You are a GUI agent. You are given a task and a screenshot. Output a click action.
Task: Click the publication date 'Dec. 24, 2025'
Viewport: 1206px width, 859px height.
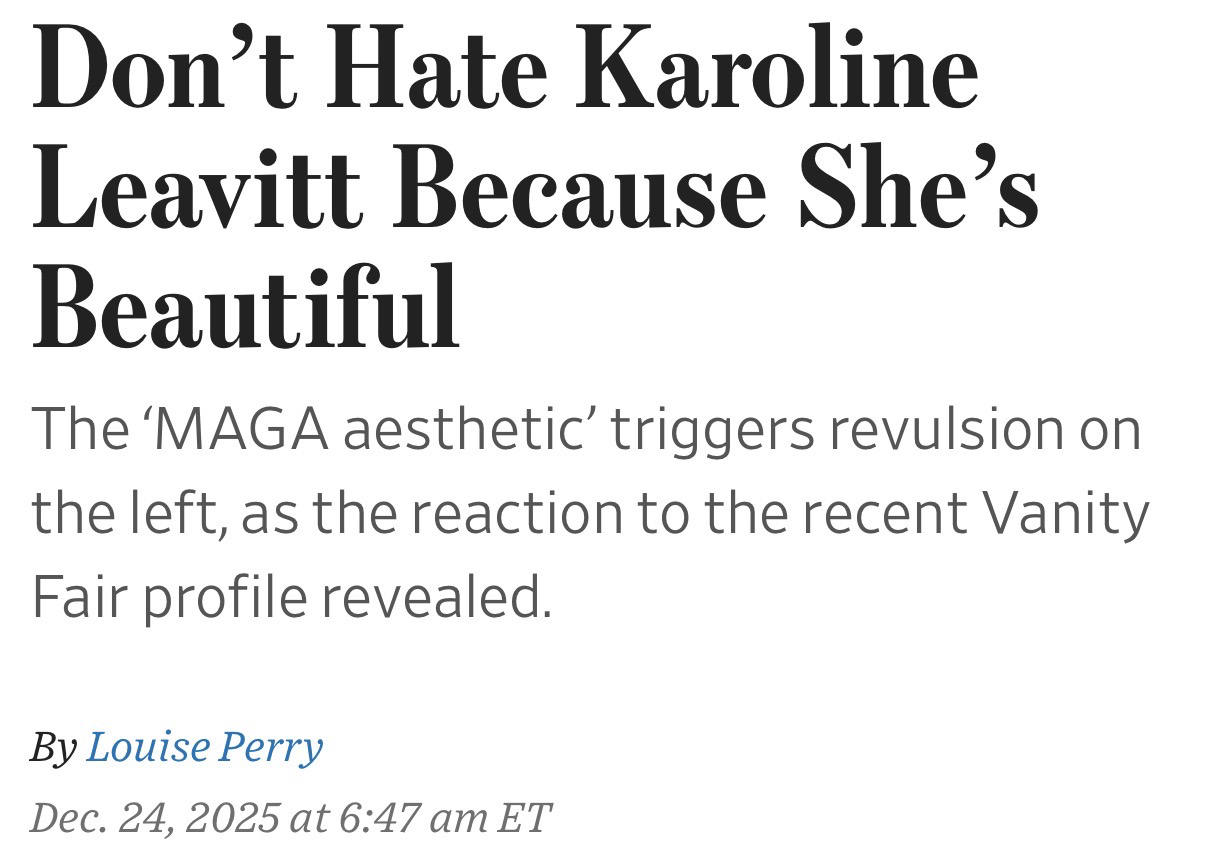point(156,816)
